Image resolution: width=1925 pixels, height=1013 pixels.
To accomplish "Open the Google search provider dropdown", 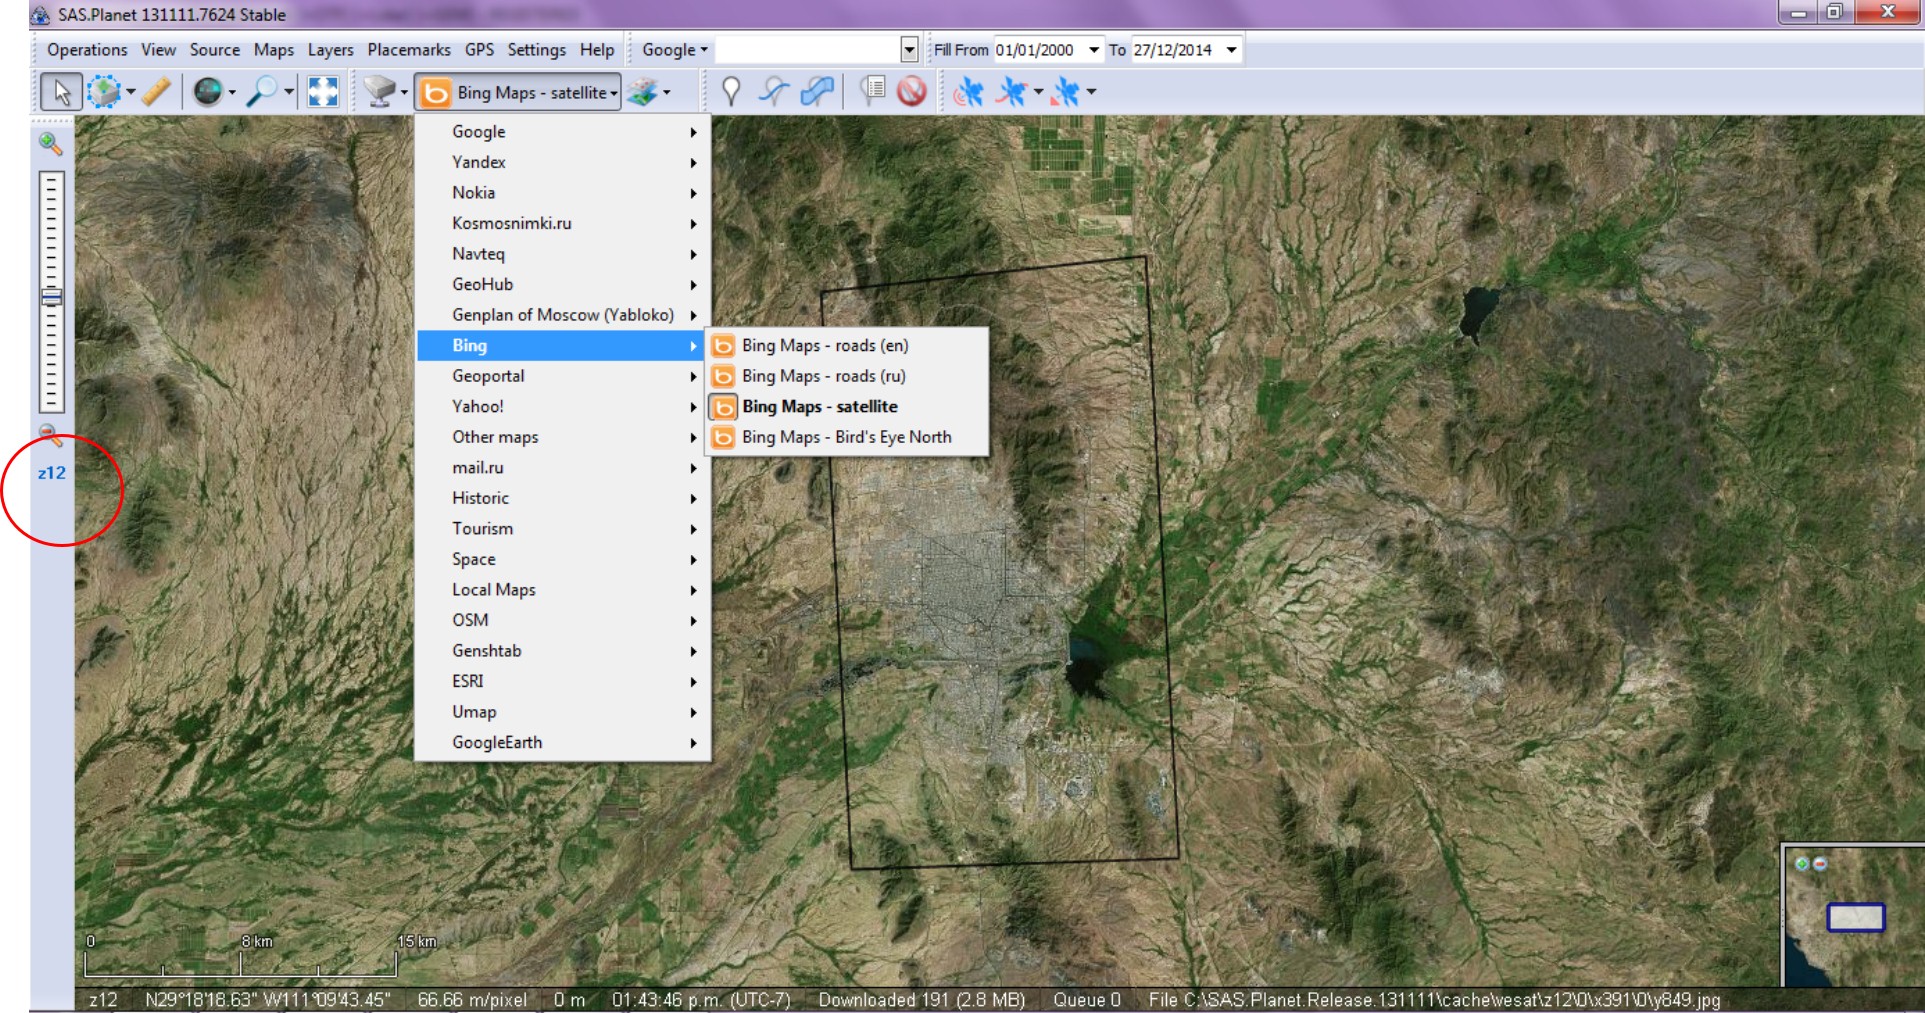I will (x=675, y=50).
